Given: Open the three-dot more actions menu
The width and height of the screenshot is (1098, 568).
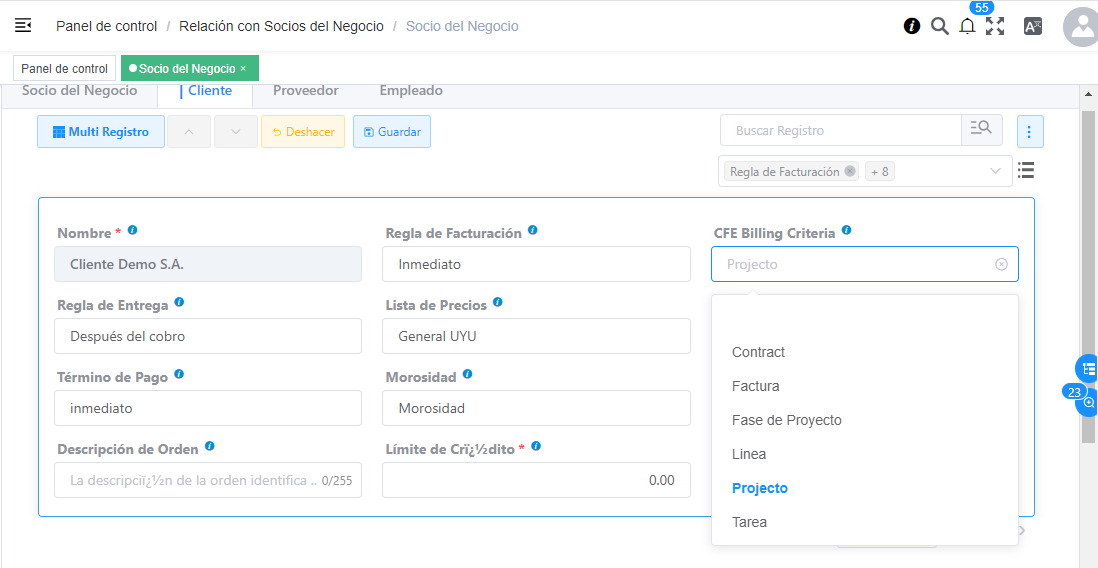Looking at the screenshot, I should (x=1030, y=132).
